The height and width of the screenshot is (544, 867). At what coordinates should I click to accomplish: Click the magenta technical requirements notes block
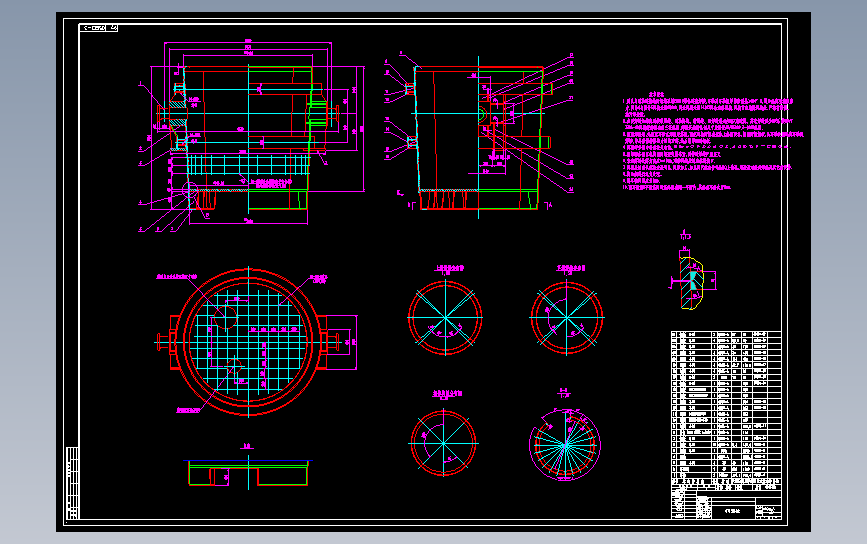tap(712, 142)
